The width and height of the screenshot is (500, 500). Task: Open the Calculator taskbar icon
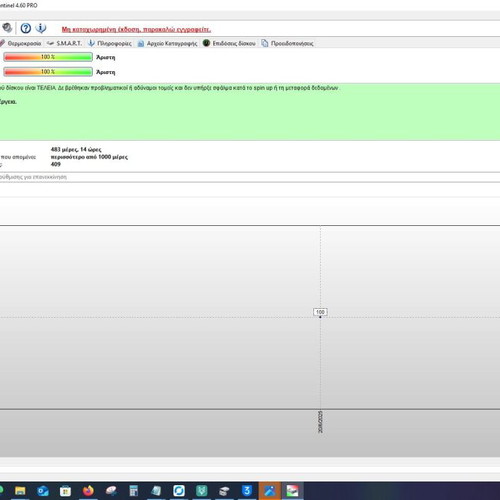tap(134, 491)
